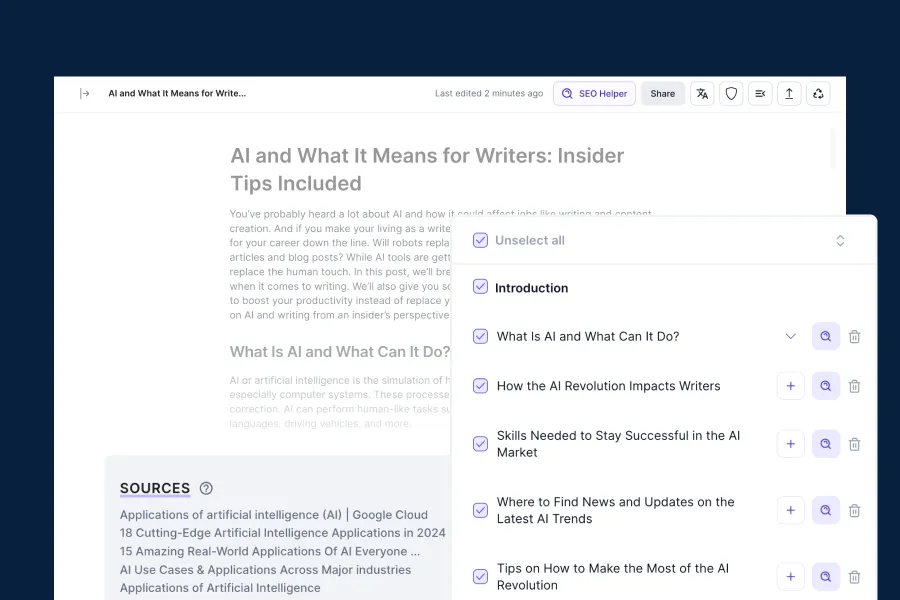The height and width of the screenshot is (600, 900).
Task: Uncheck How the AI Revolution Impacts Writers
Action: [x=480, y=385]
